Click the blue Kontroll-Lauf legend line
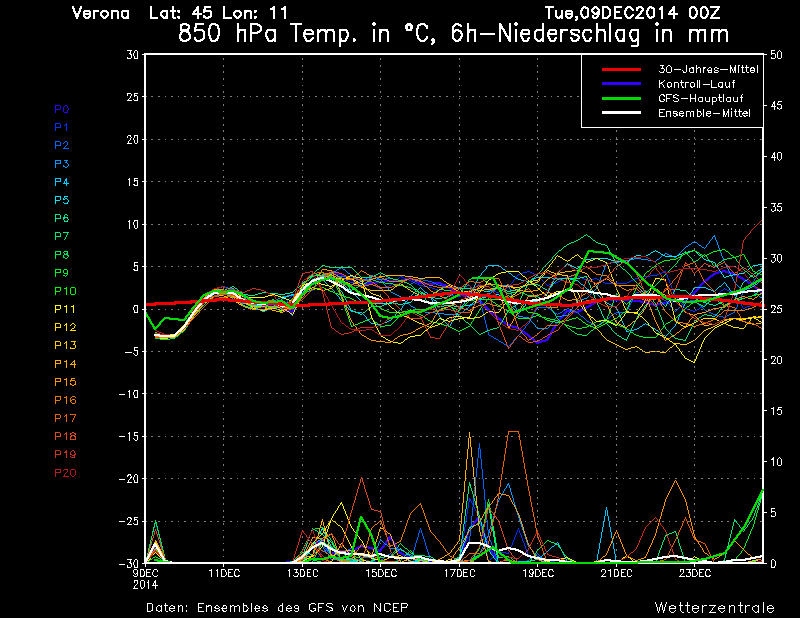 (x=621, y=84)
